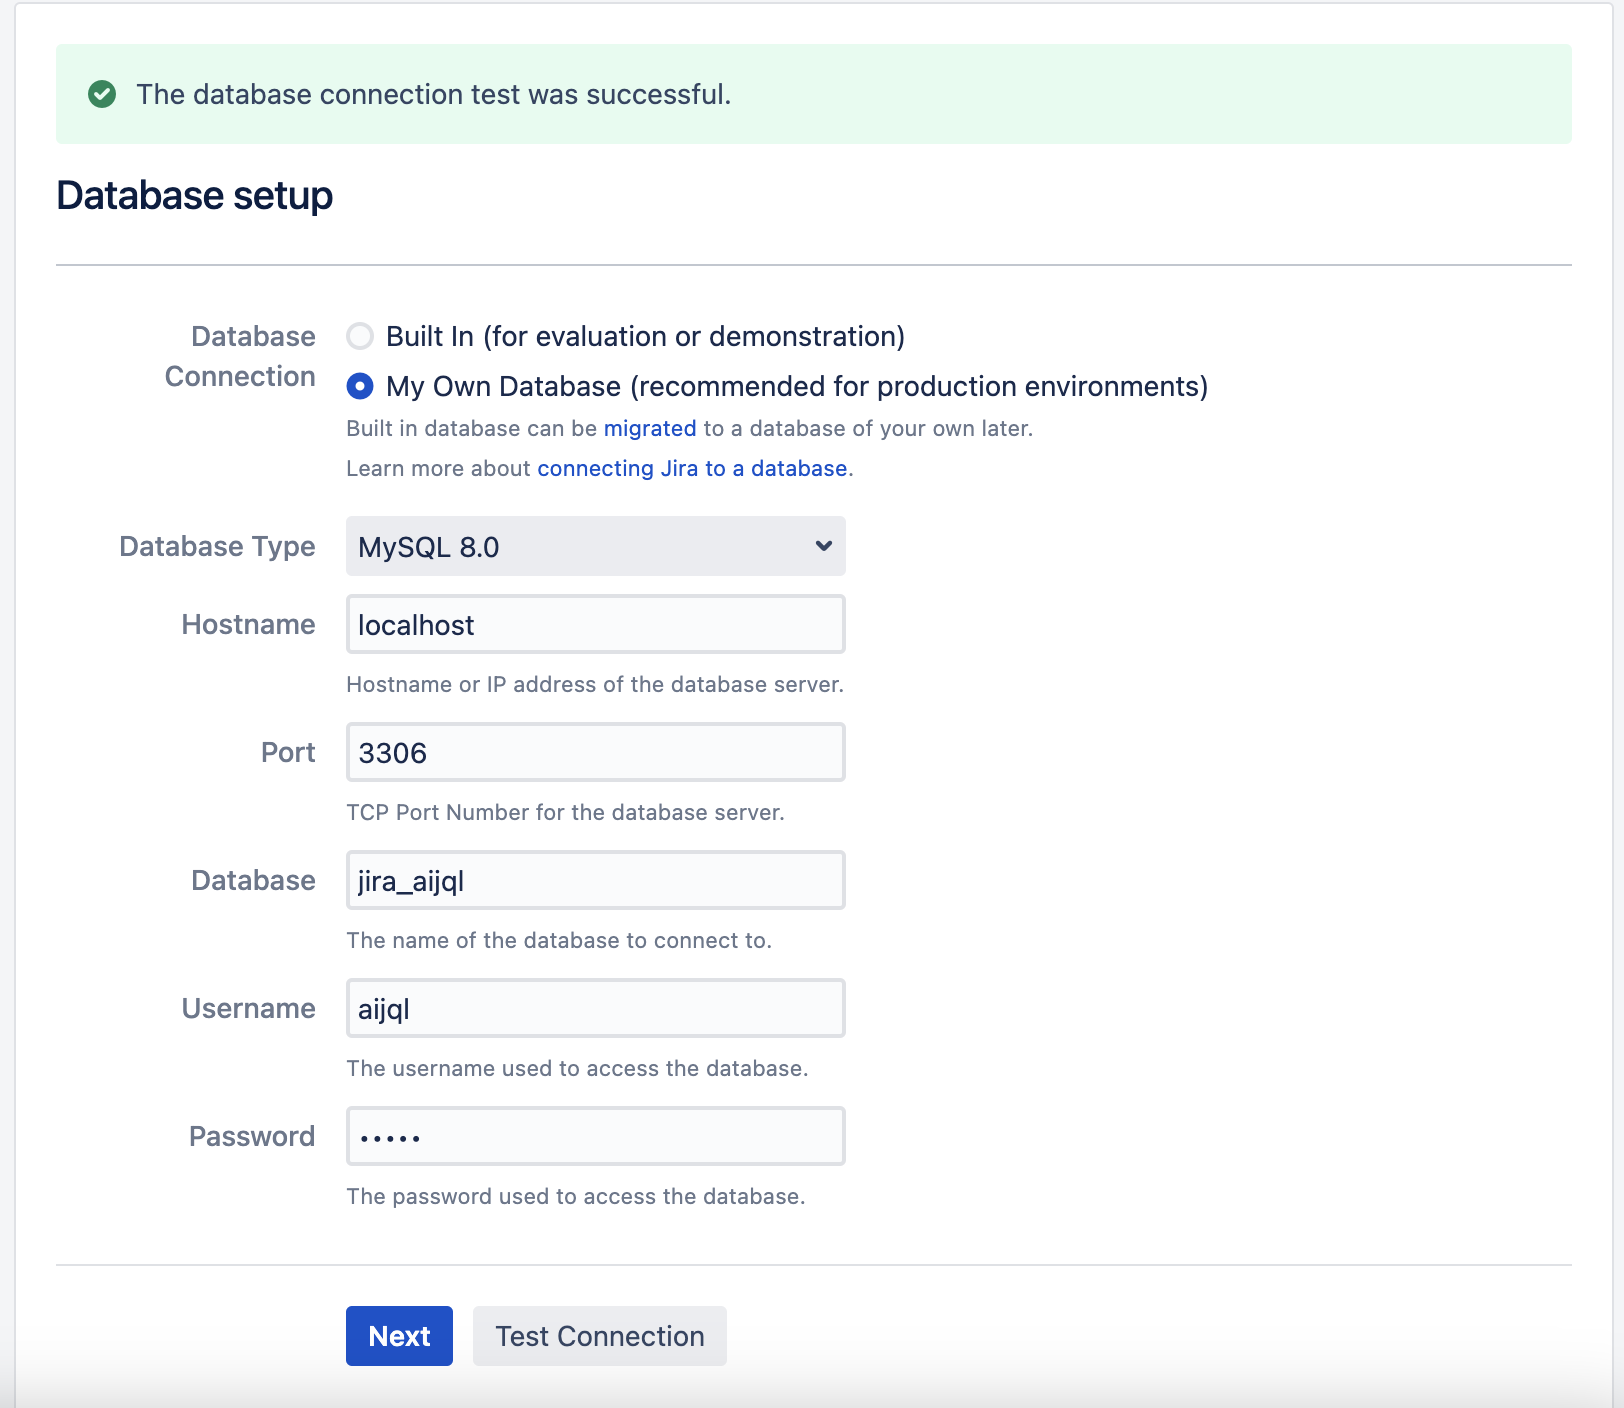
Task: Click the username used to access help text
Action: [x=577, y=1068]
